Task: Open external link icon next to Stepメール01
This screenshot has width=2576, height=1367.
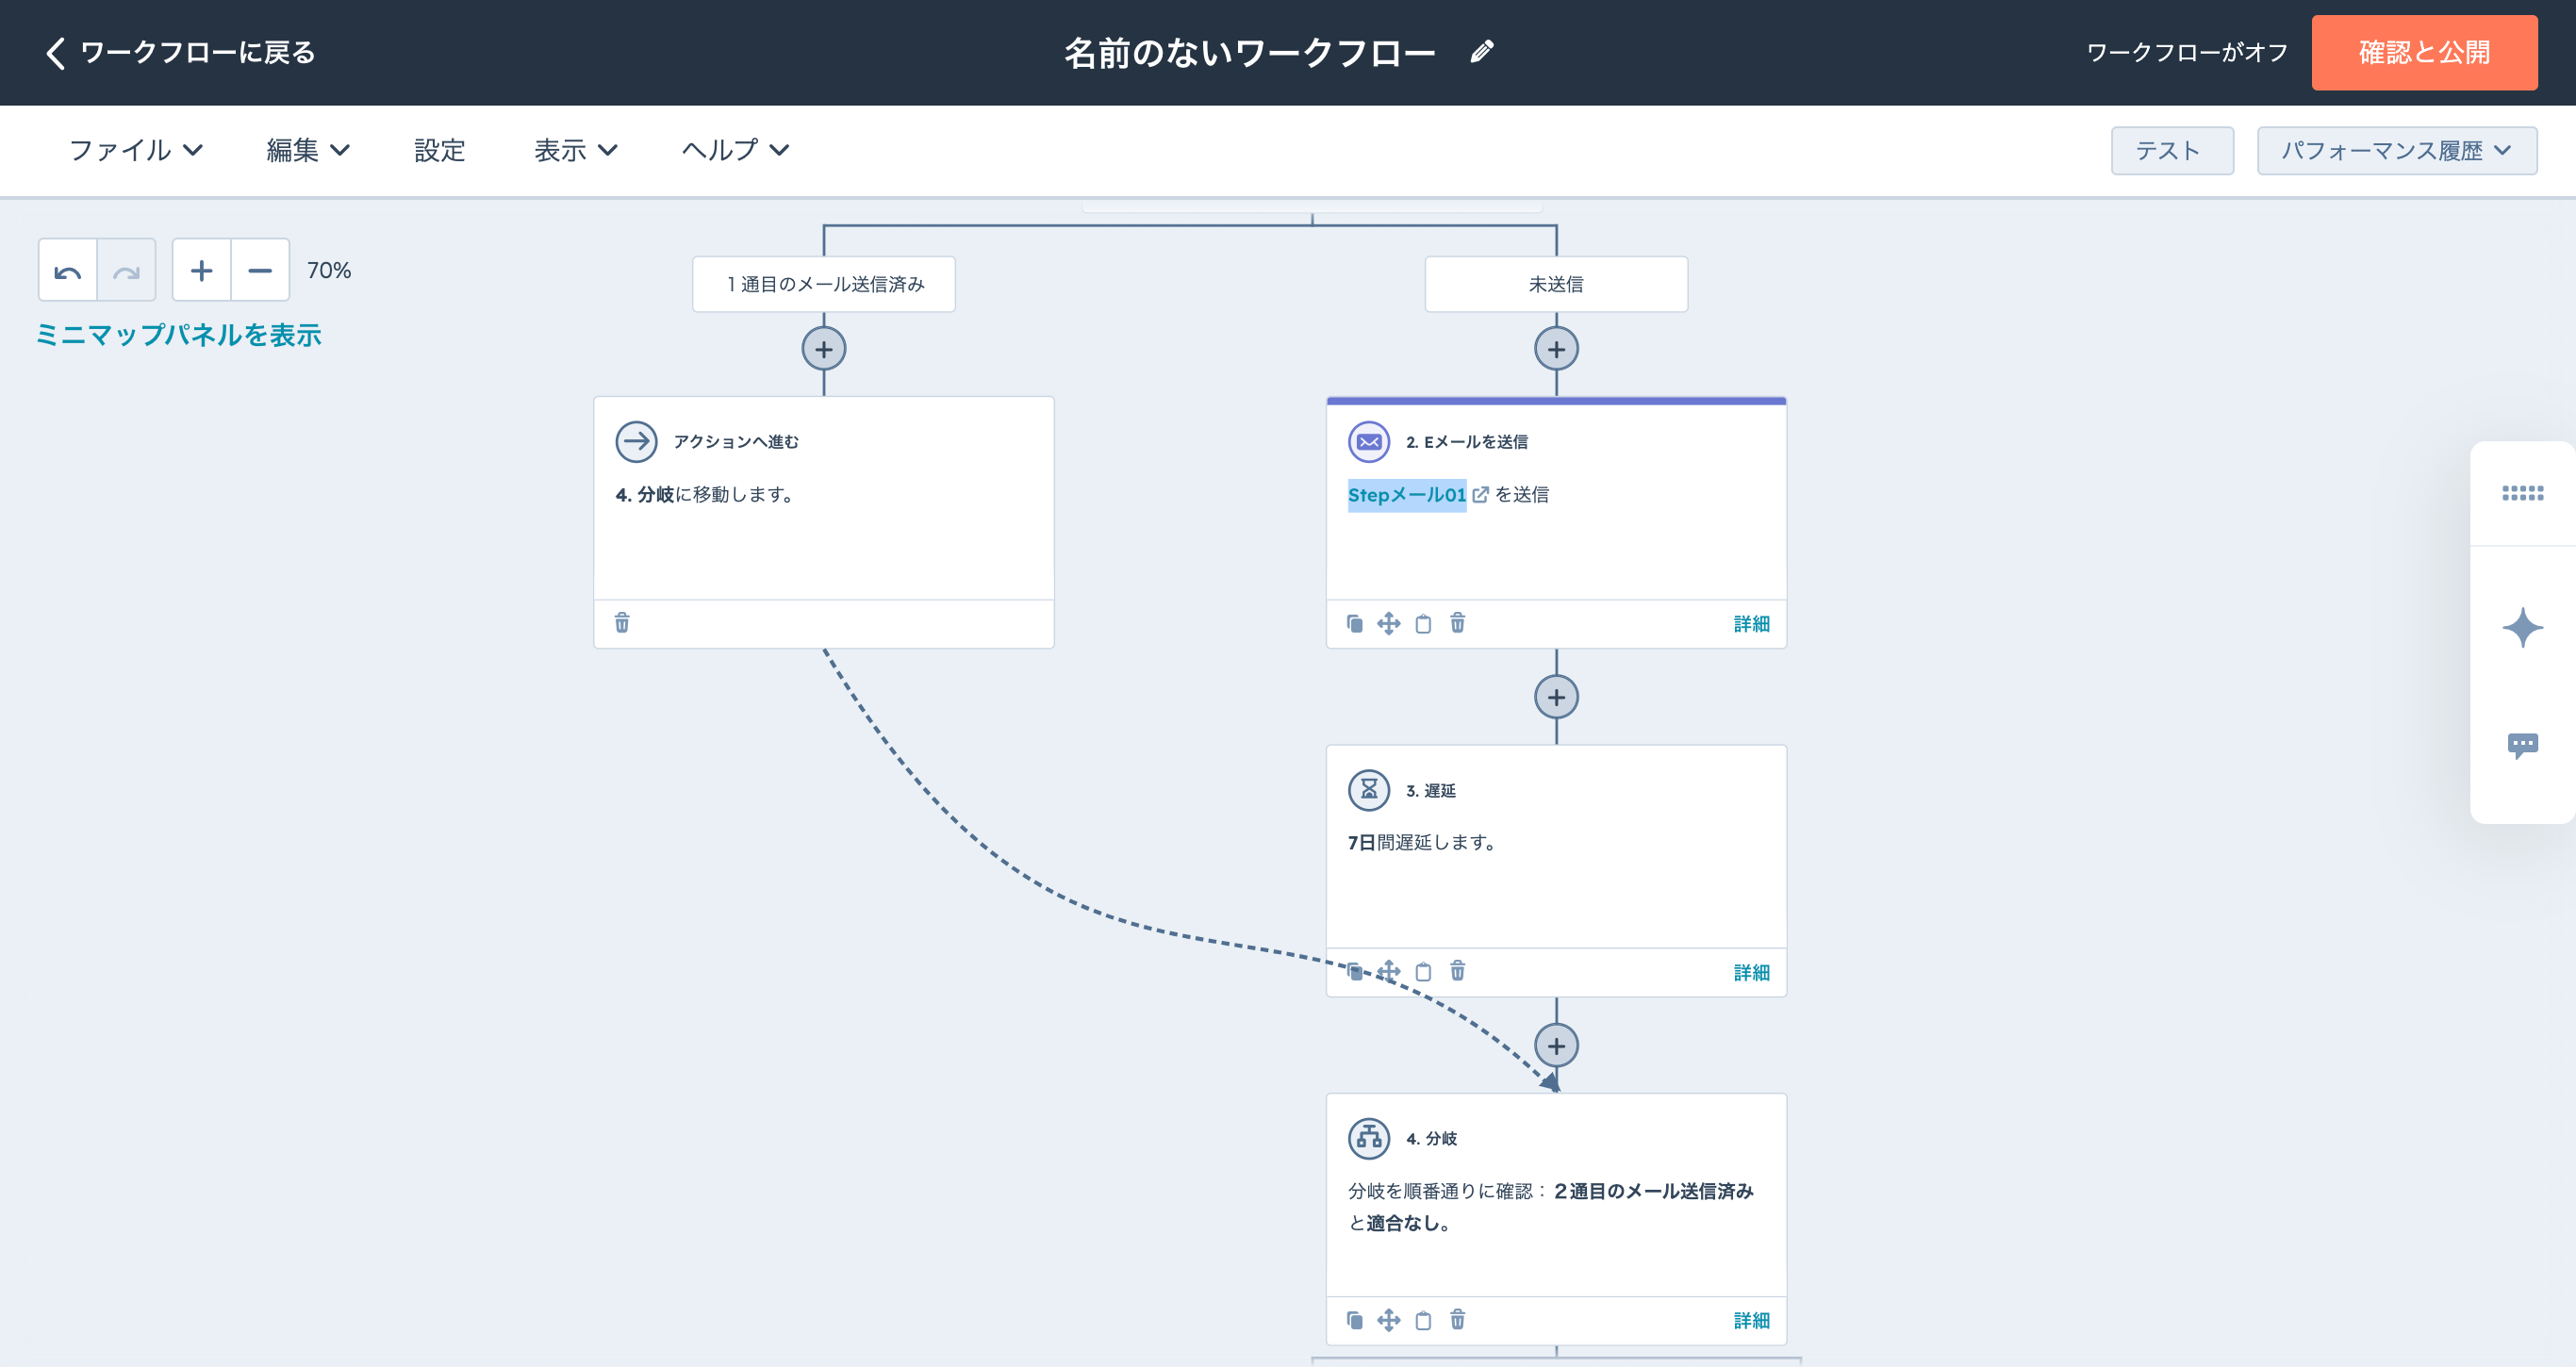Action: (1480, 494)
